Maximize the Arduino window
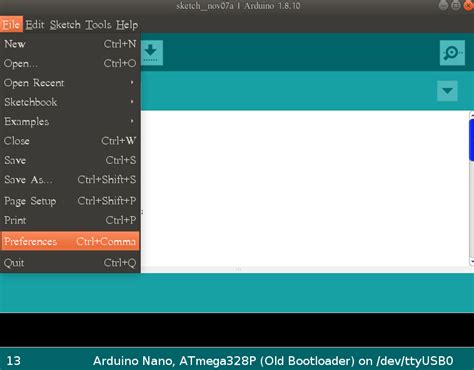 click(x=456, y=5)
